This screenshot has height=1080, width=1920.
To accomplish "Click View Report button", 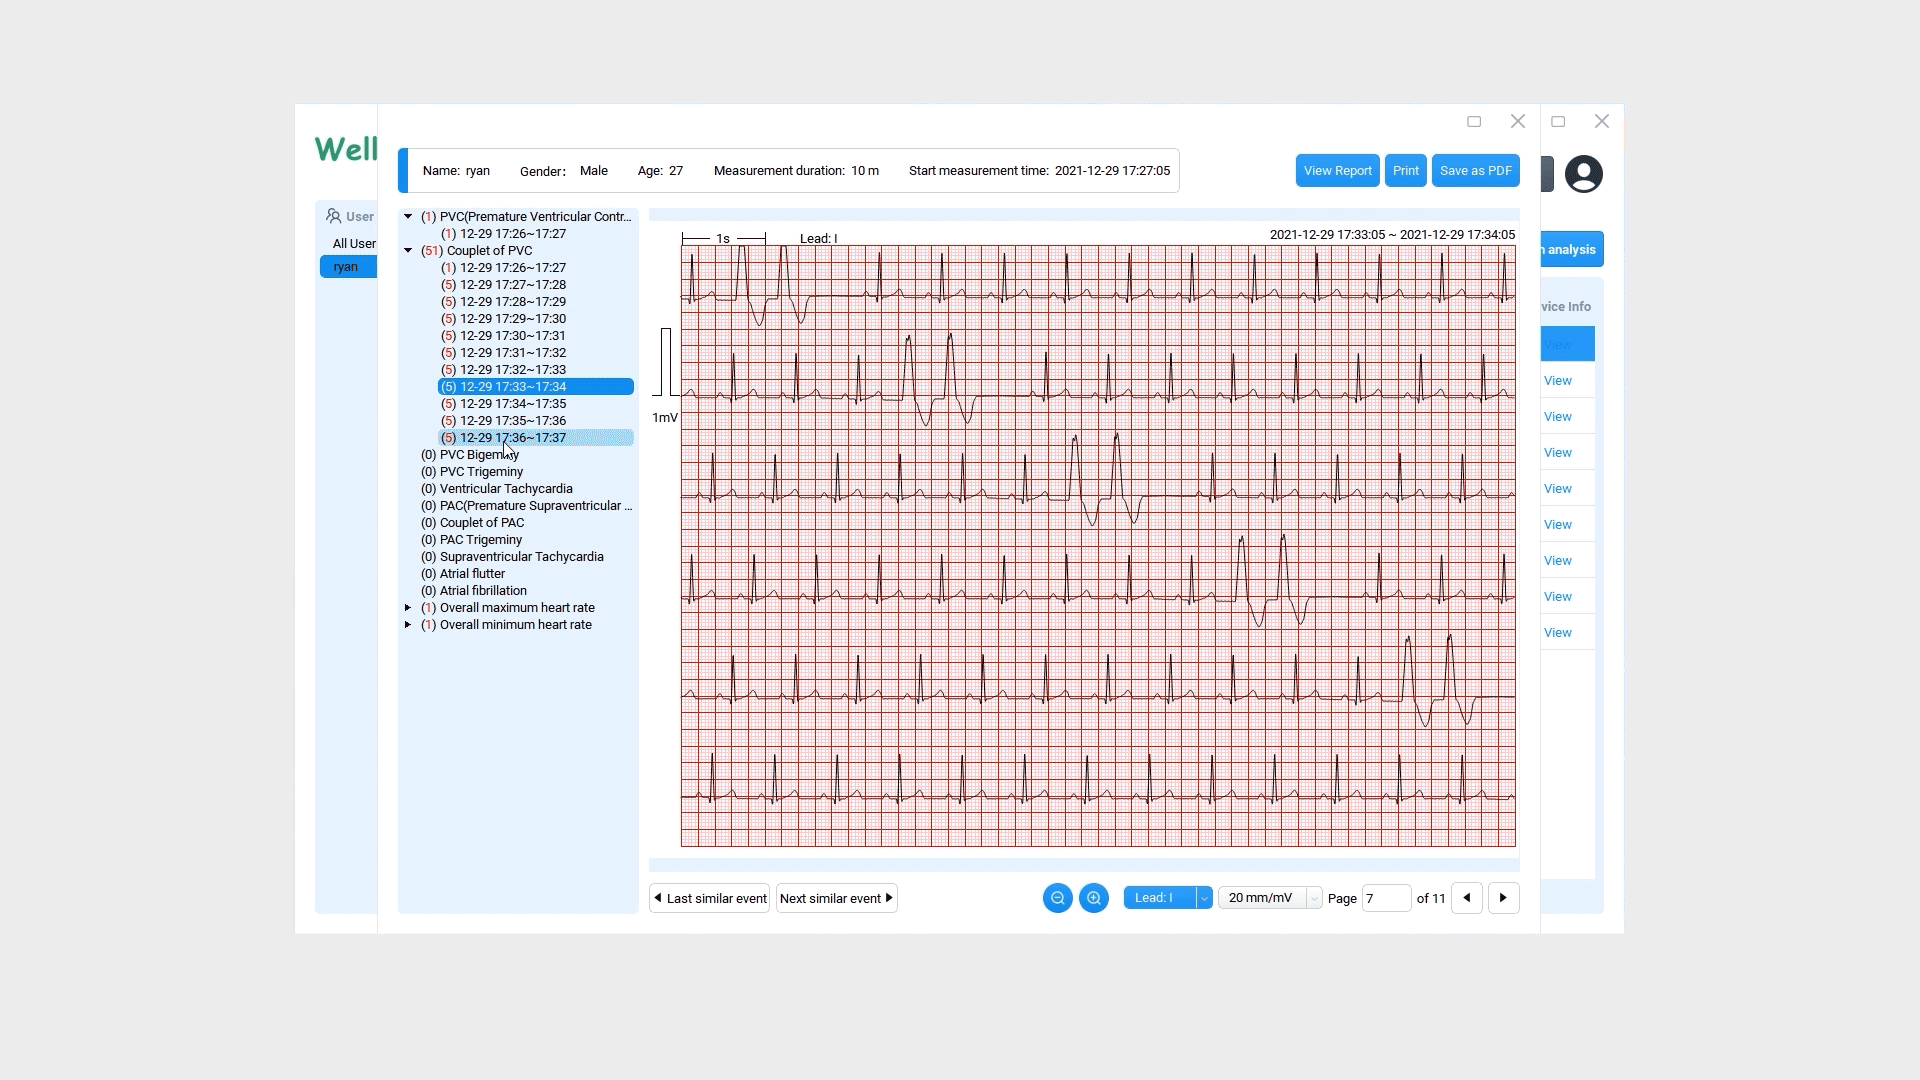I will [1337, 171].
